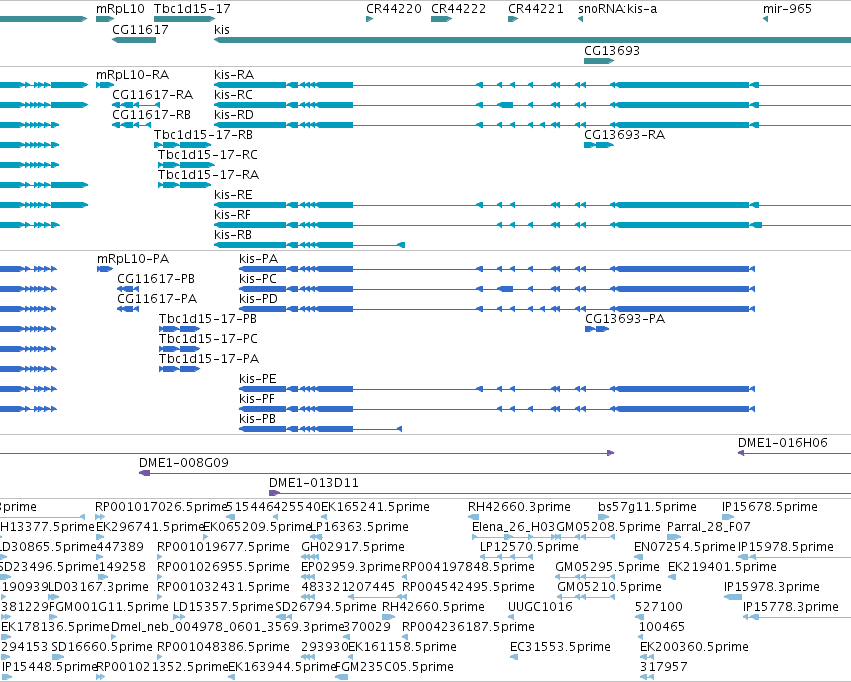
Task: Click the mRpL10-PA protein label
Action: (133, 258)
